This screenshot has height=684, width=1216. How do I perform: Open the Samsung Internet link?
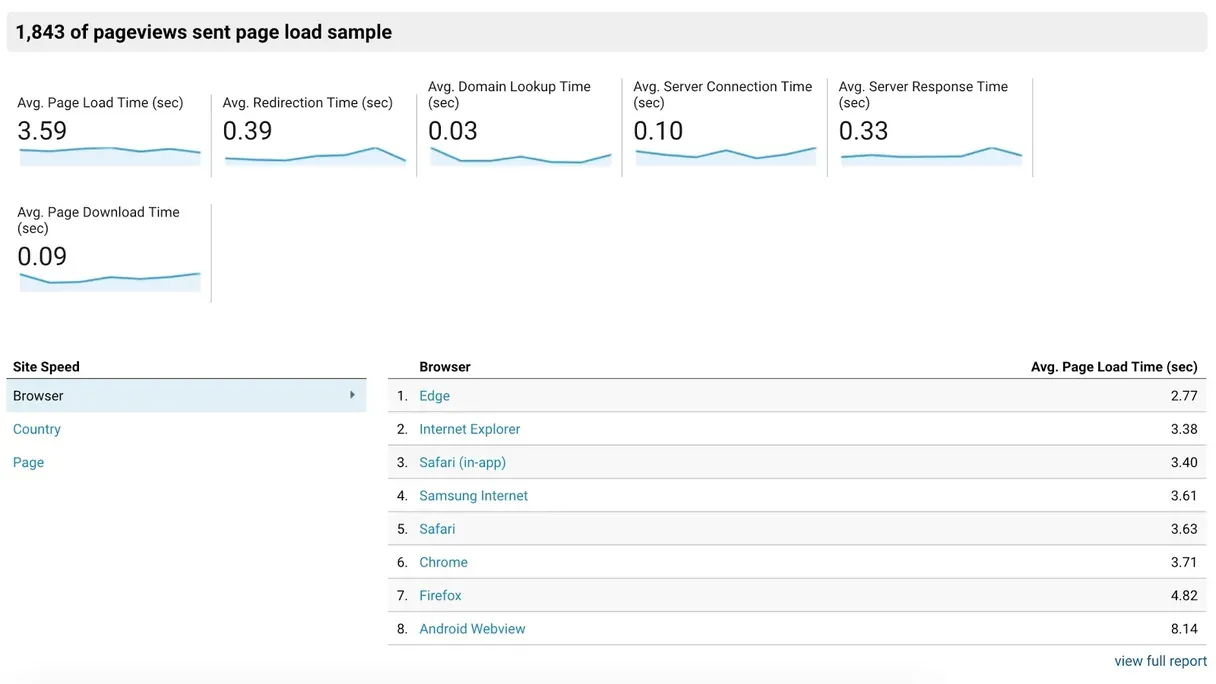click(473, 496)
